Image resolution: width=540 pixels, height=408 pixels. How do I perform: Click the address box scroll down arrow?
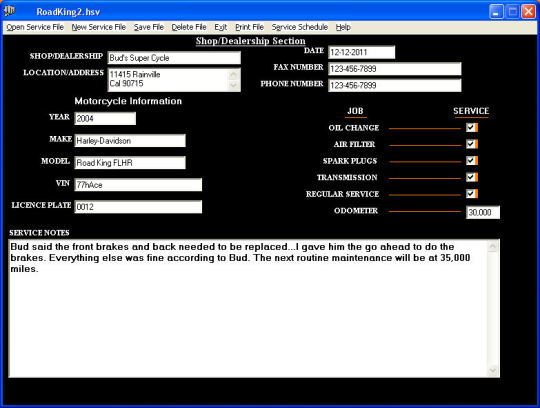click(x=233, y=85)
